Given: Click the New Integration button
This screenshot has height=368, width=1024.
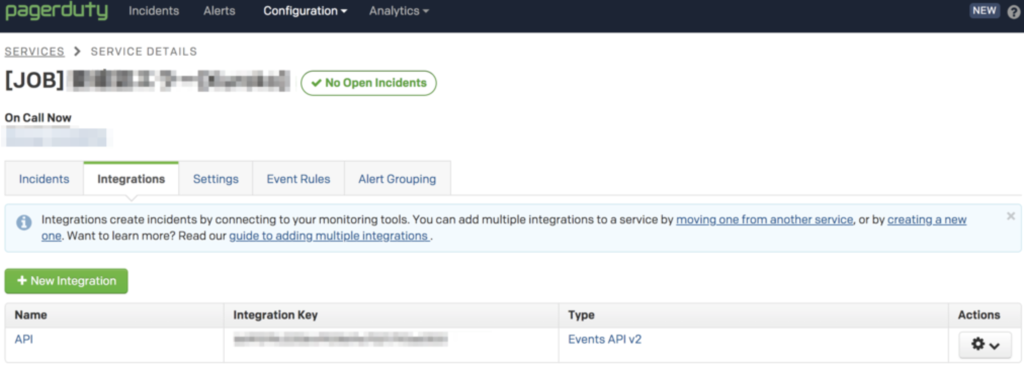Looking at the screenshot, I should (x=66, y=281).
